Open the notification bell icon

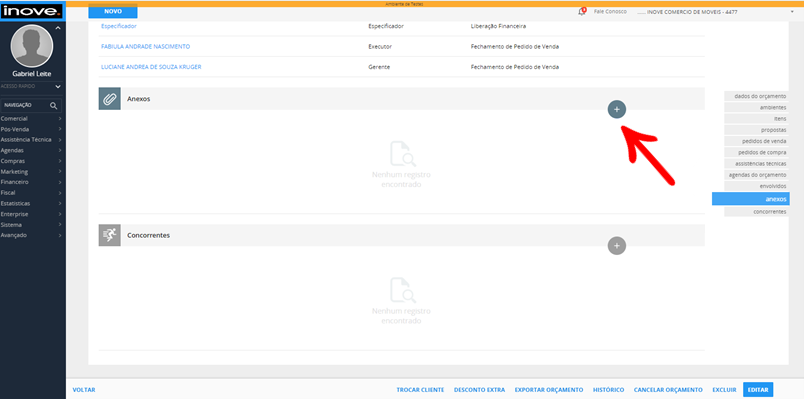click(581, 12)
